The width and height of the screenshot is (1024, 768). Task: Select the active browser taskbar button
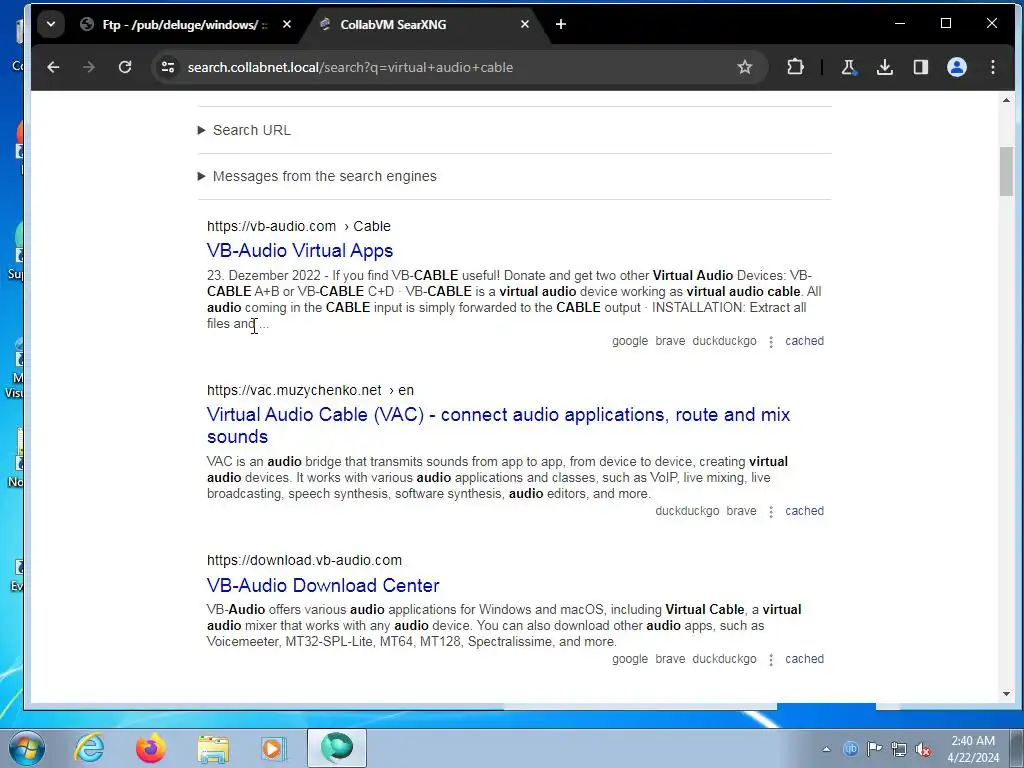(x=337, y=748)
